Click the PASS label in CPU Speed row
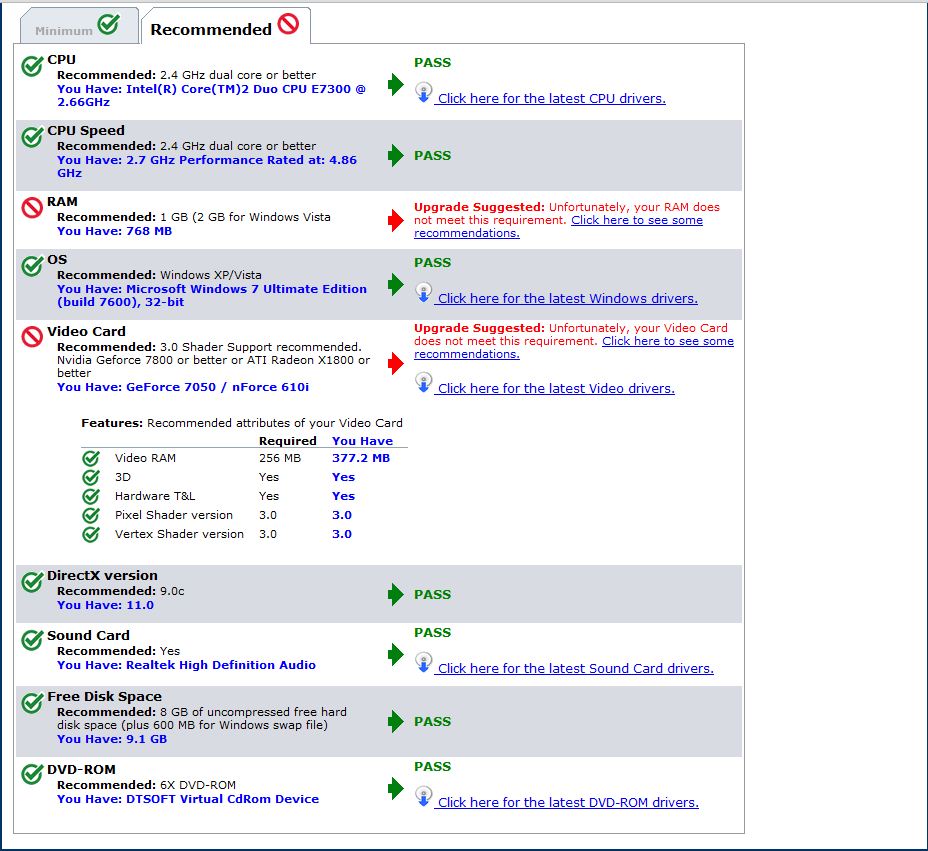 (433, 156)
